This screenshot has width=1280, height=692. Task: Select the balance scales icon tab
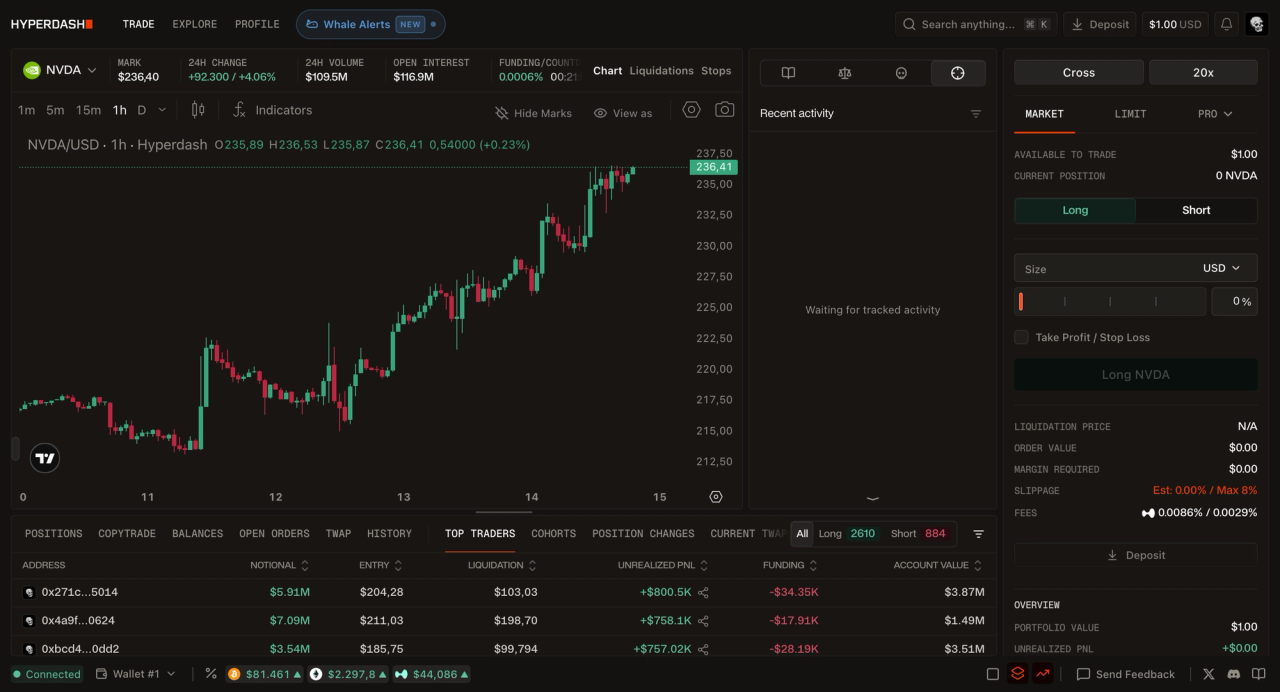[x=845, y=73]
